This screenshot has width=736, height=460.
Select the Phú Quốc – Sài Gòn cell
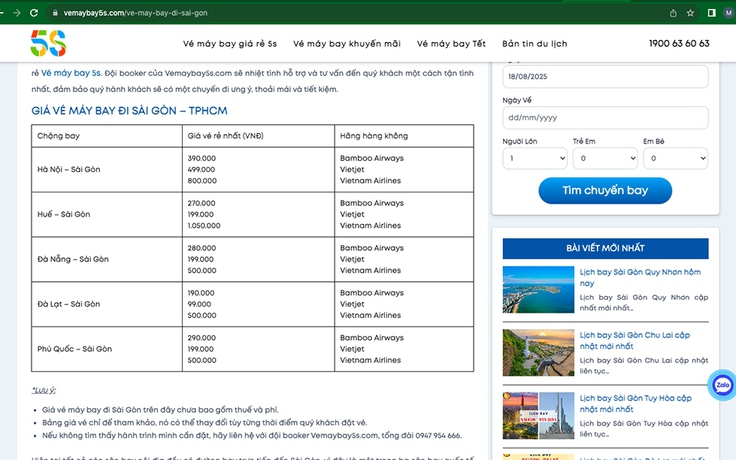pyautogui.click(x=107, y=349)
